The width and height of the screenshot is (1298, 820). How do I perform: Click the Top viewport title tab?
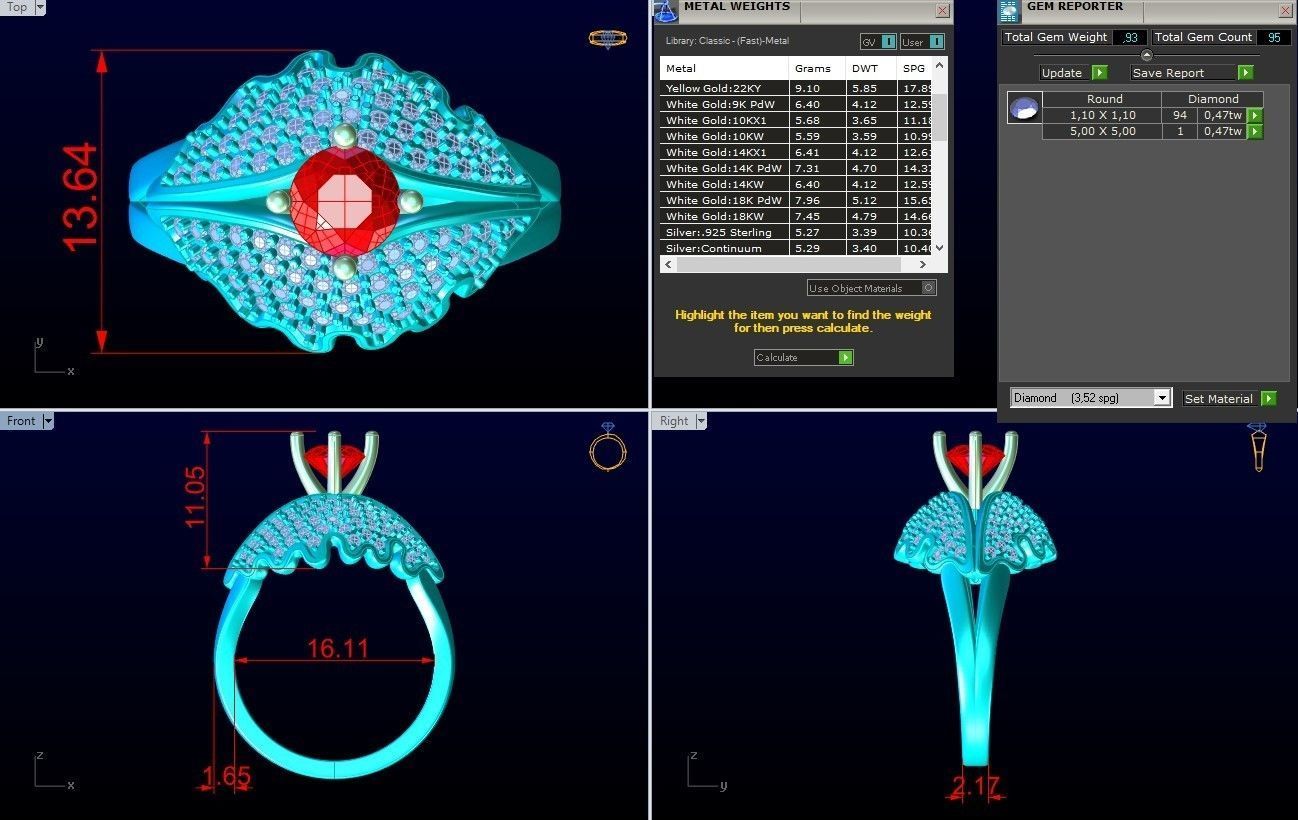17,7
